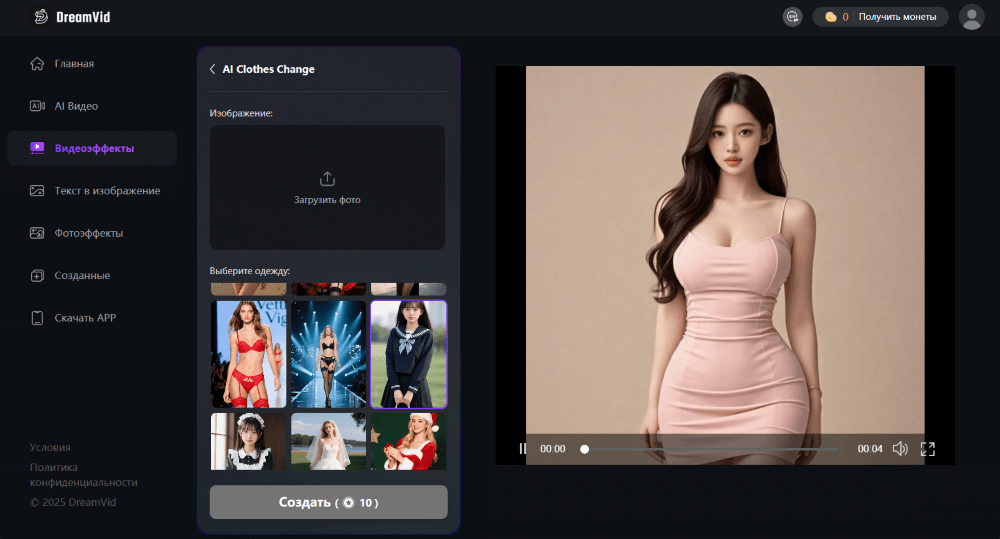Click the coin icon in header
Screen dimensions: 1000x539
point(830,17)
